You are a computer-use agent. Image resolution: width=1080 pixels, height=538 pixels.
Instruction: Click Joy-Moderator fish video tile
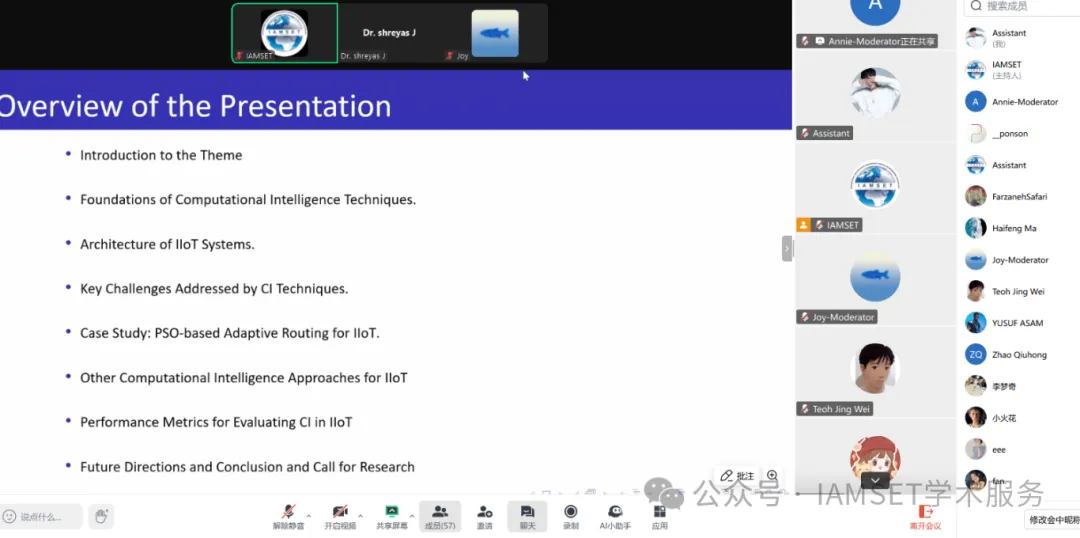(x=875, y=280)
